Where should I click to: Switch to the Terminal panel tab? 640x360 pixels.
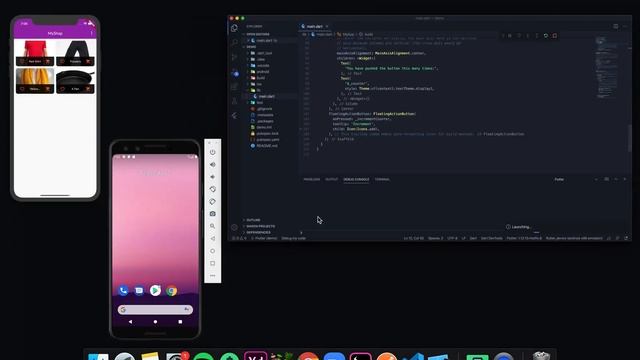pos(382,180)
